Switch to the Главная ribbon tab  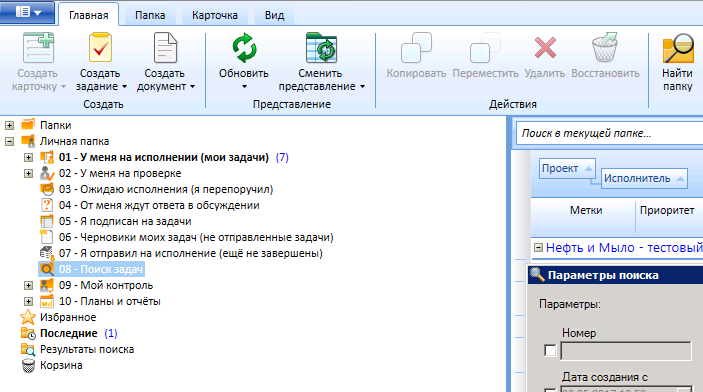pyautogui.click(x=88, y=15)
